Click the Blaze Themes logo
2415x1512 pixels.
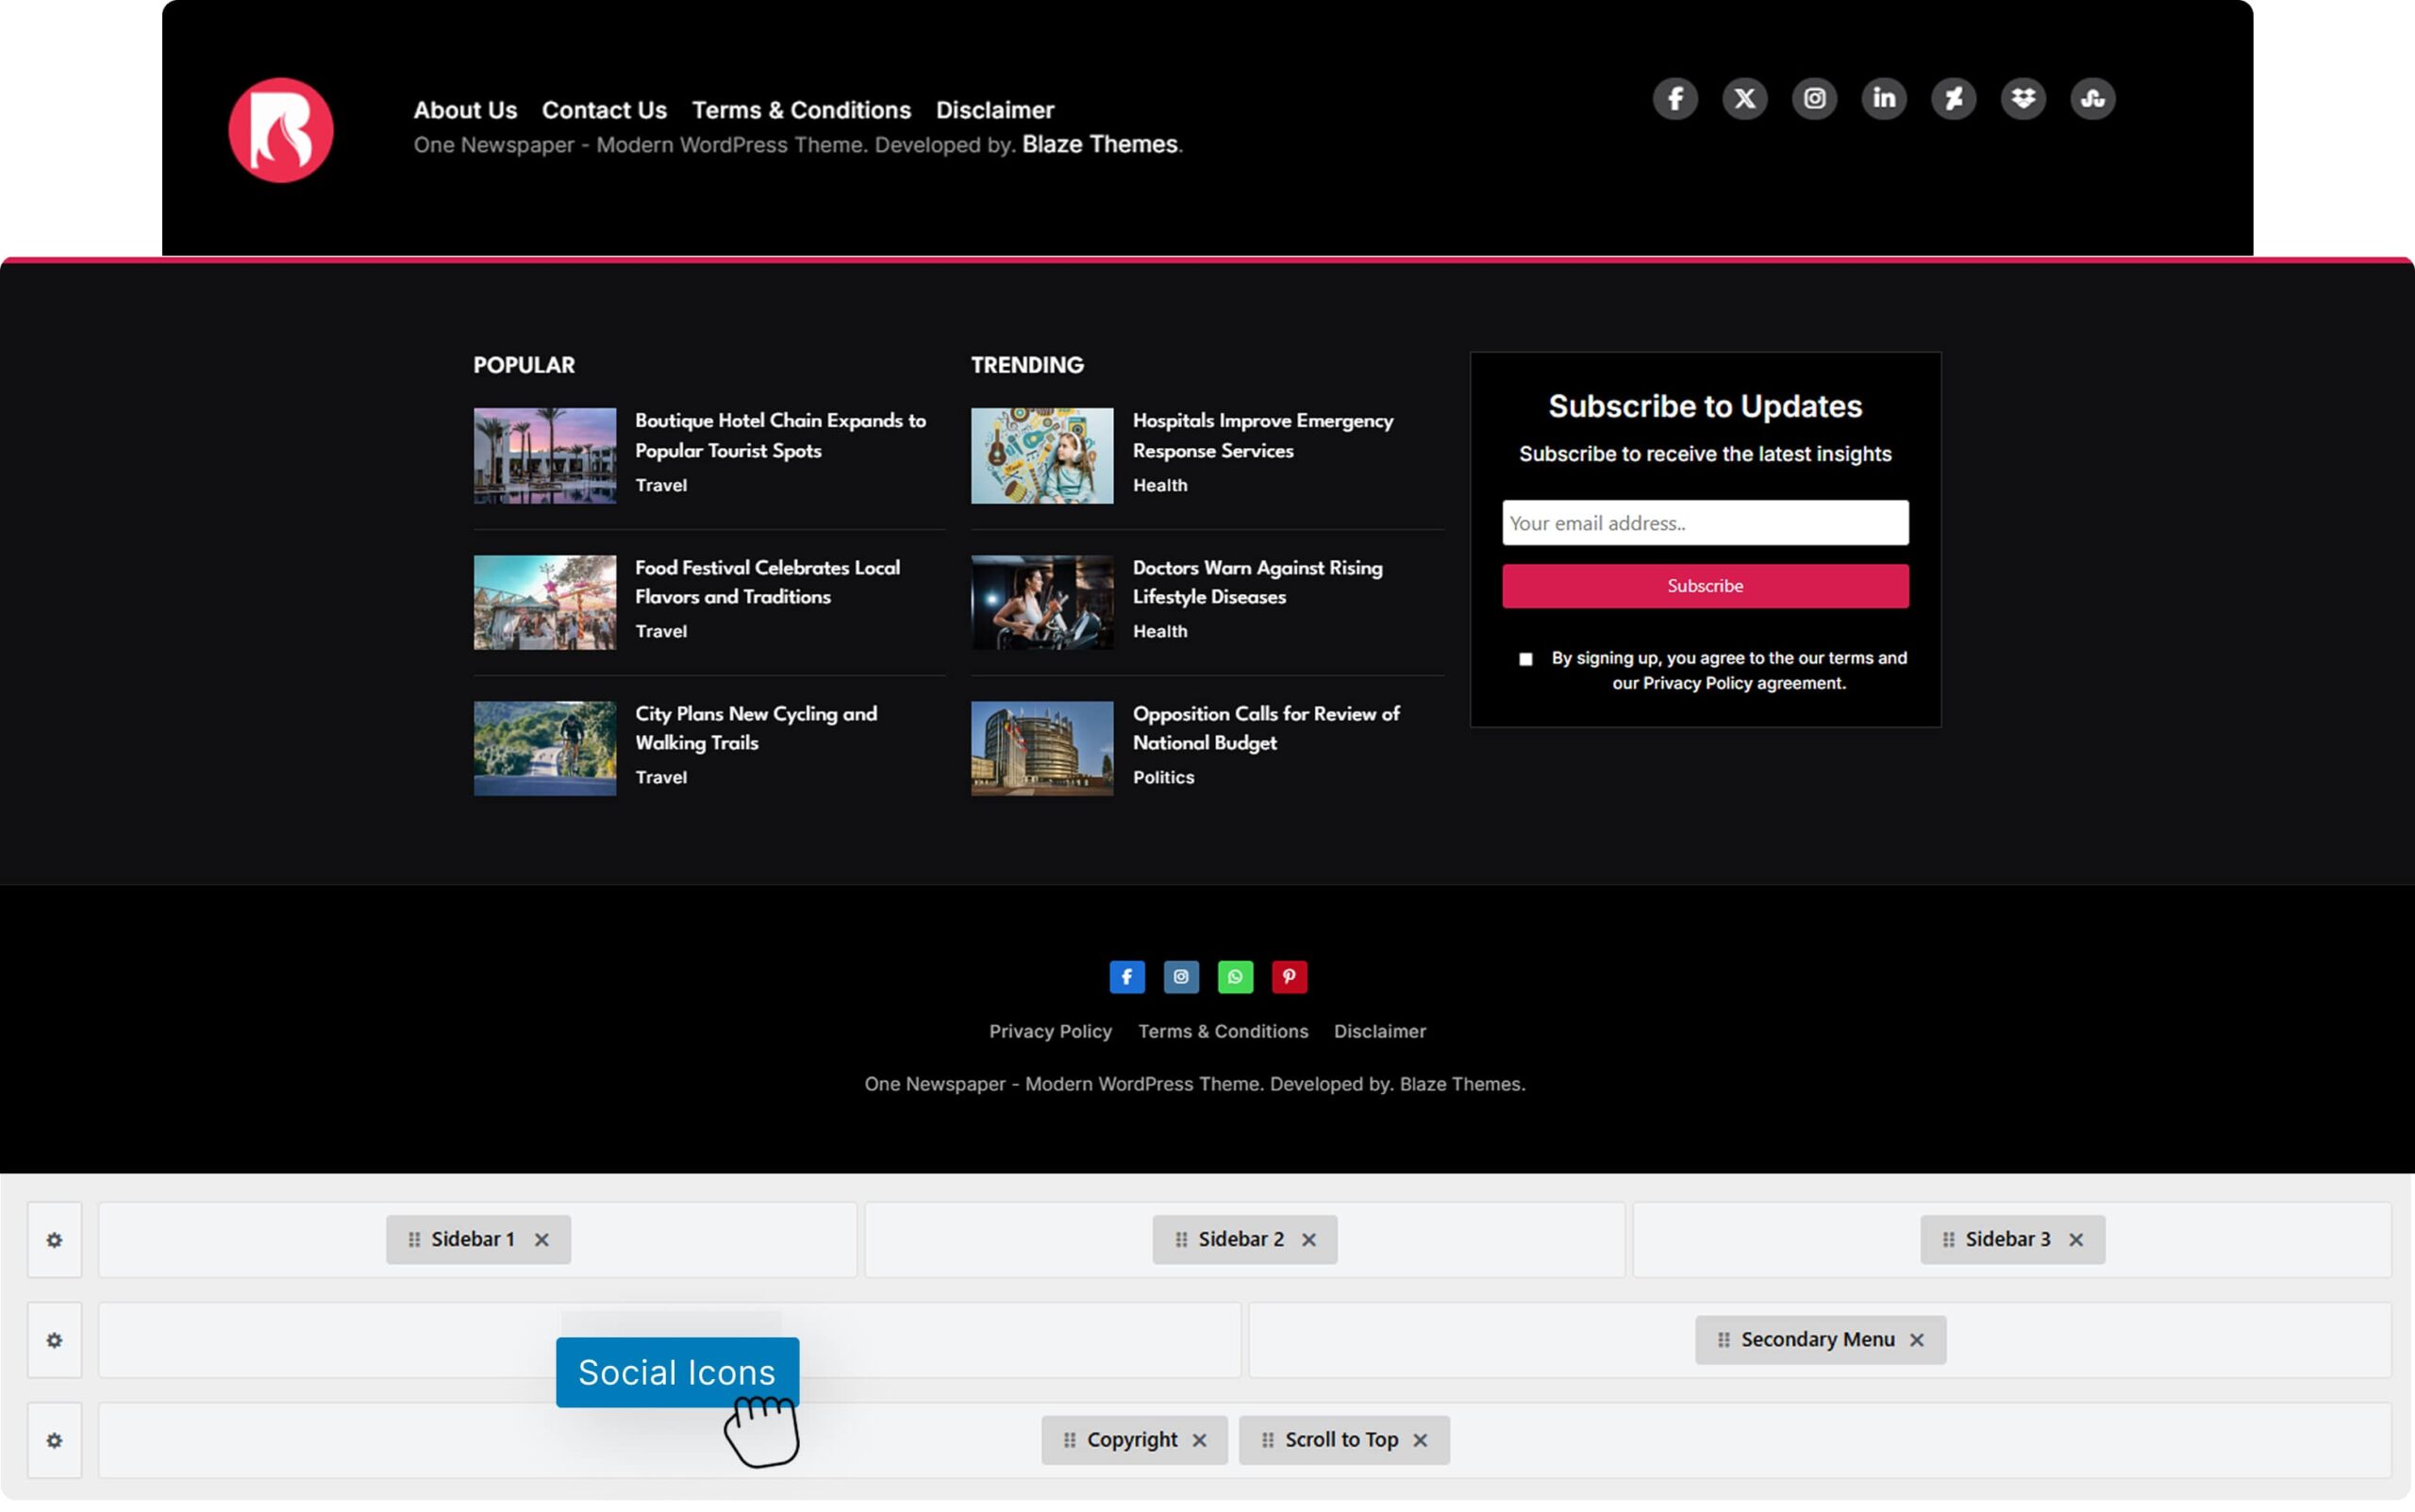281,130
